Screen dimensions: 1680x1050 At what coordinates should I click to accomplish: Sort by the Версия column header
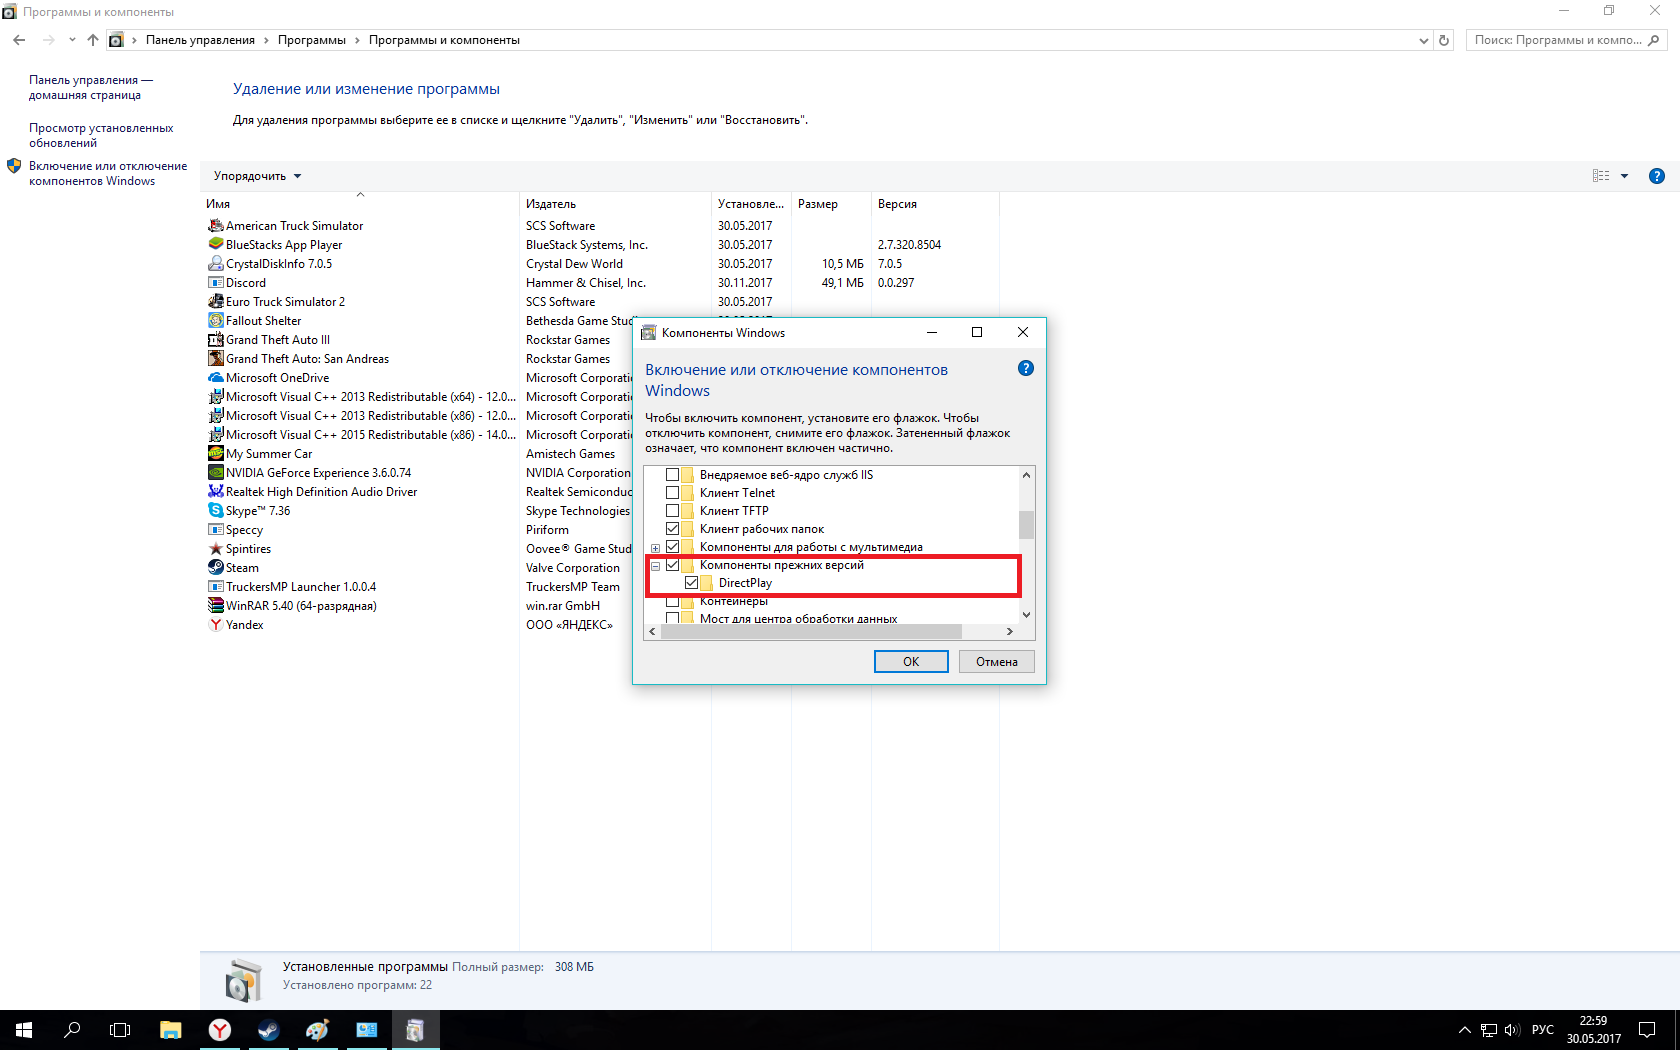935,204
